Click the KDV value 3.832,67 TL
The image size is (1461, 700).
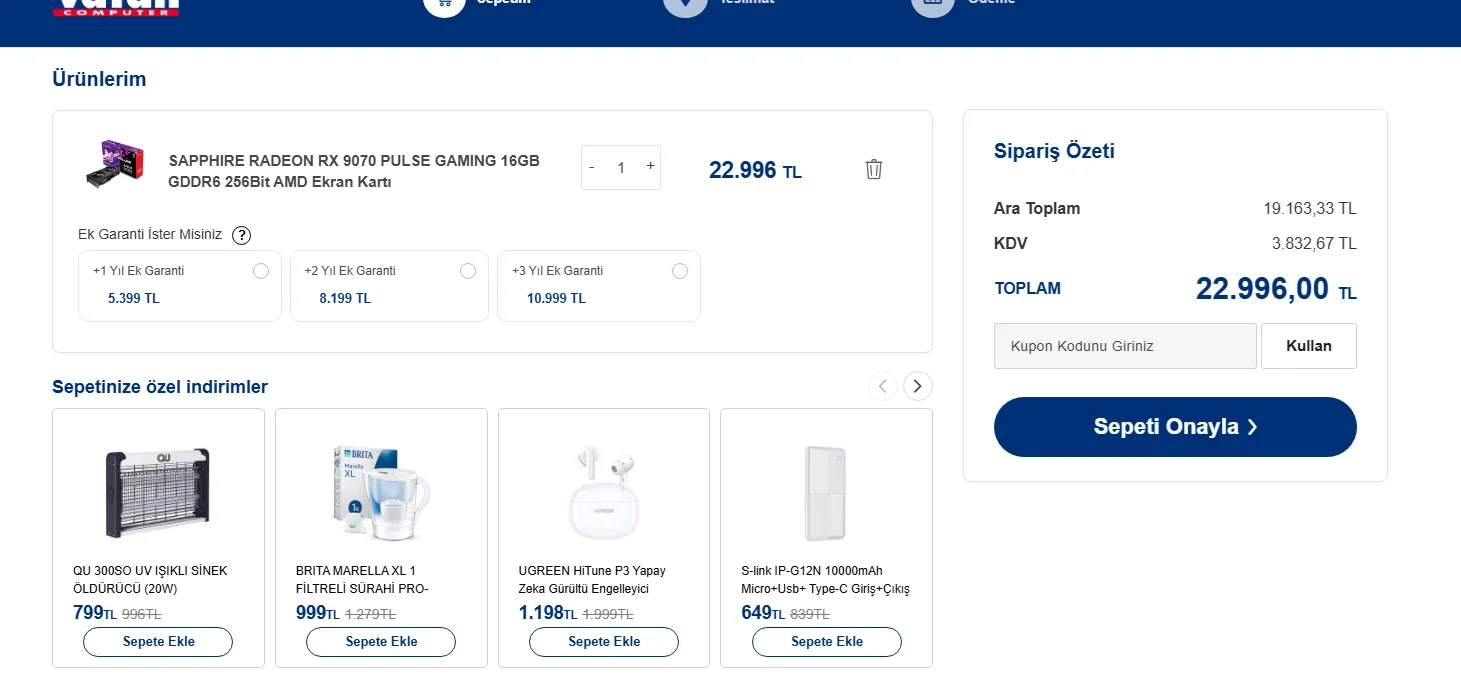[x=1314, y=243]
